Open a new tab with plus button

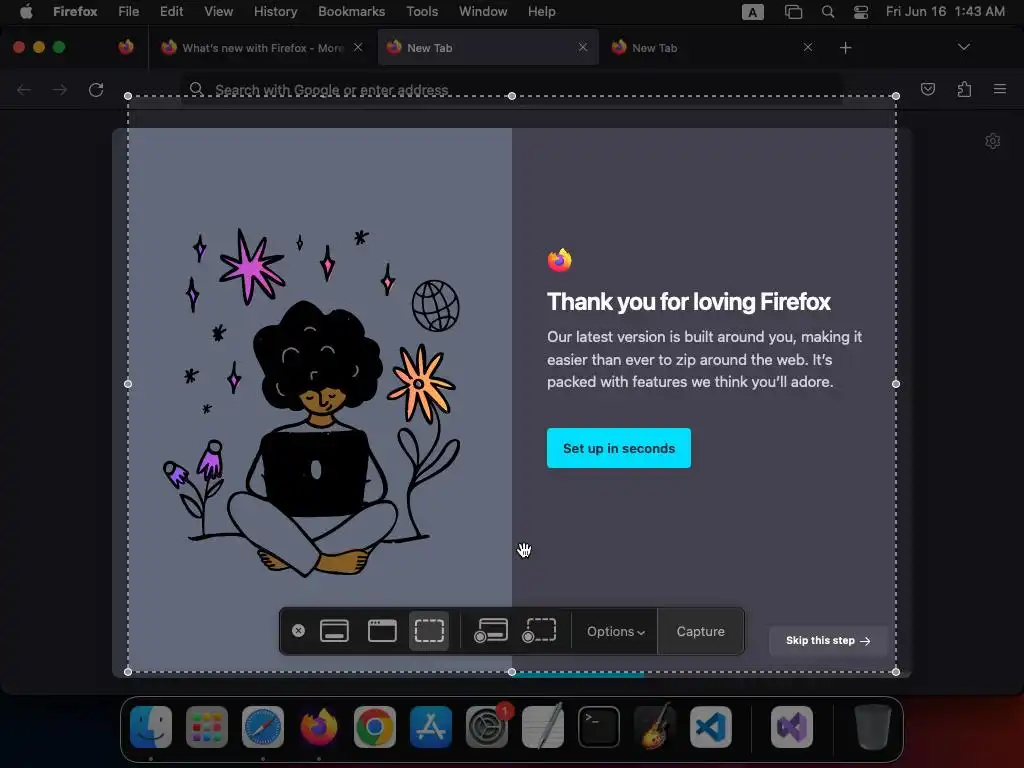(845, 48)
